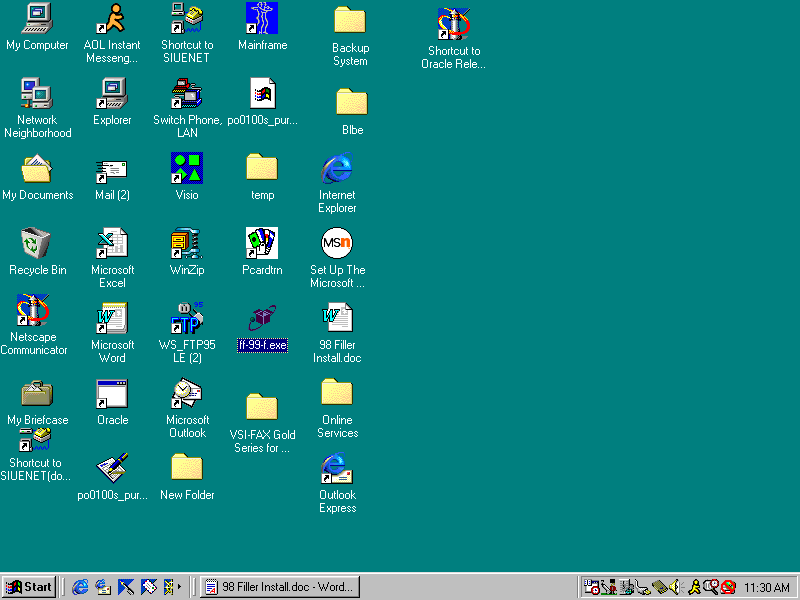Open the Recycle Bin
Image resolution: width=800 pixels, height=600 pixels.
pyautogui.click(x=37, y=244)
